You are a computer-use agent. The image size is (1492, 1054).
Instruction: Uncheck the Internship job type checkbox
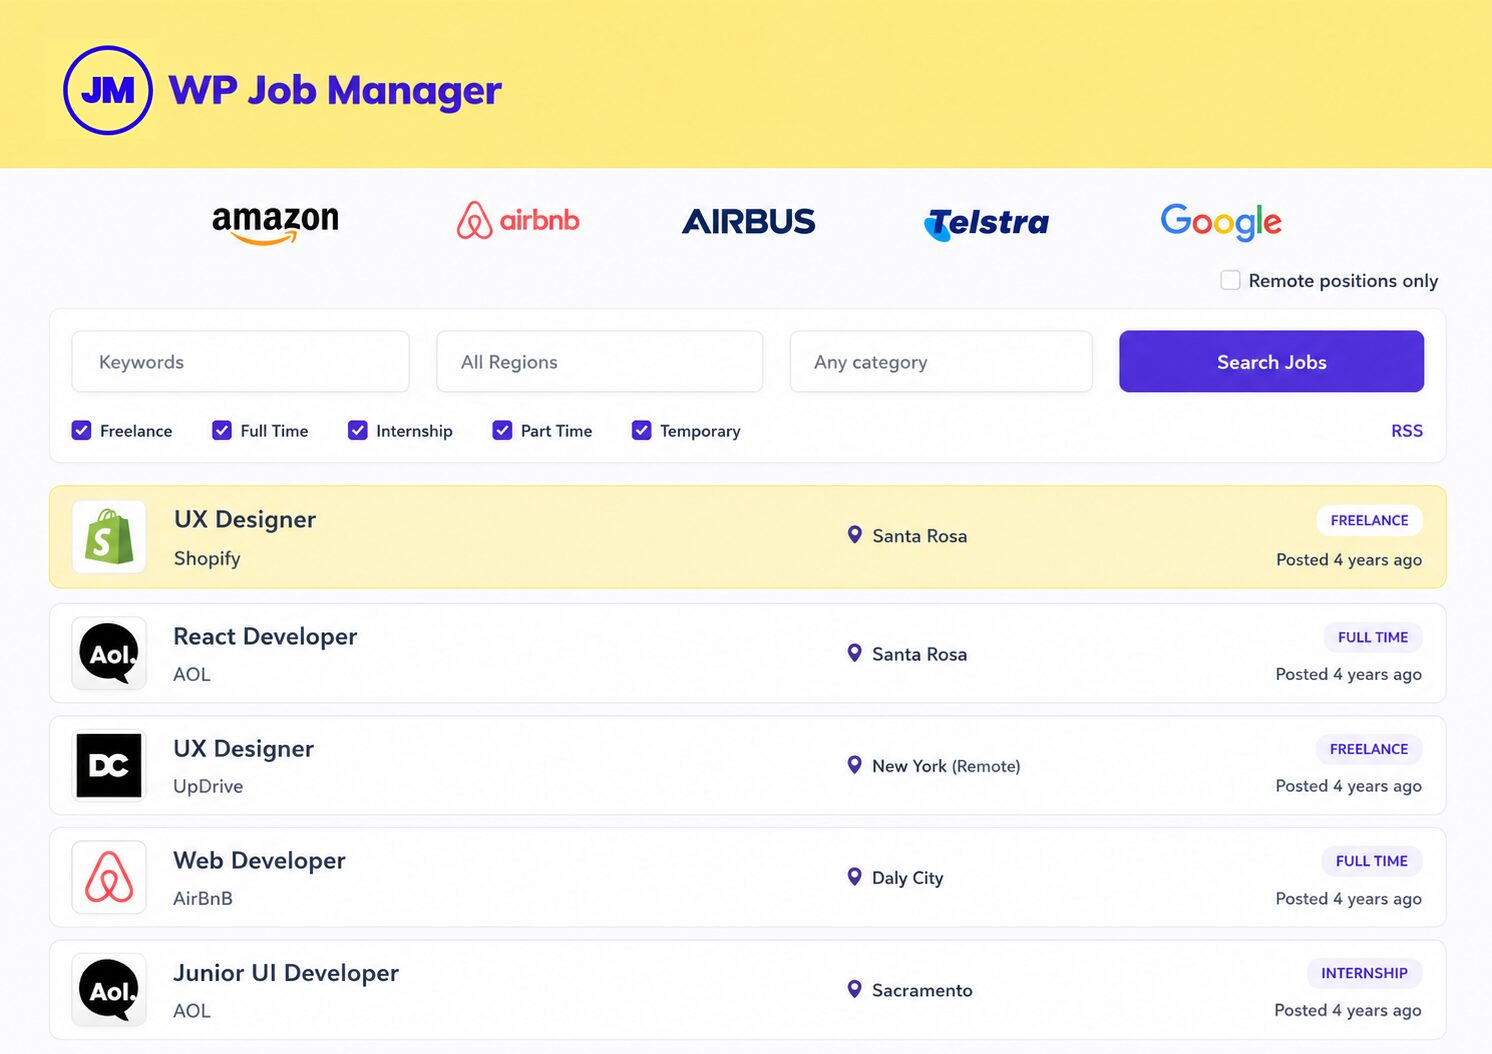point(358,430)
